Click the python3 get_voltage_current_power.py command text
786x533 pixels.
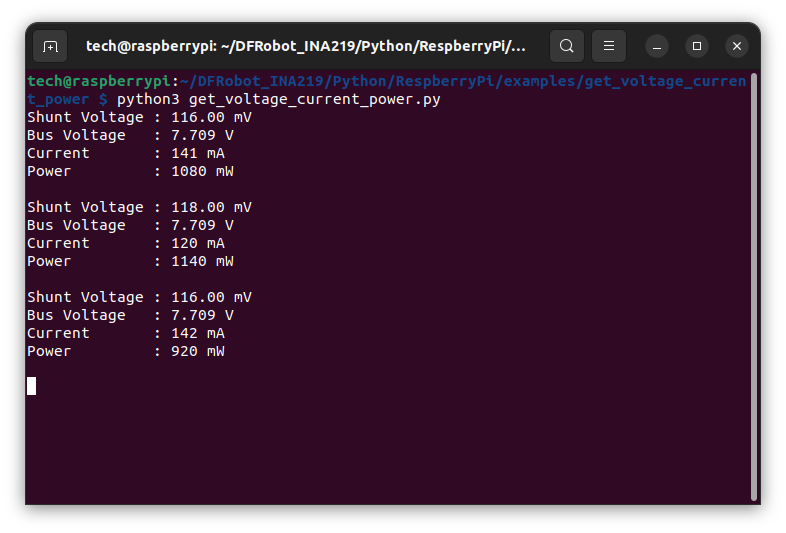[278, 100]
